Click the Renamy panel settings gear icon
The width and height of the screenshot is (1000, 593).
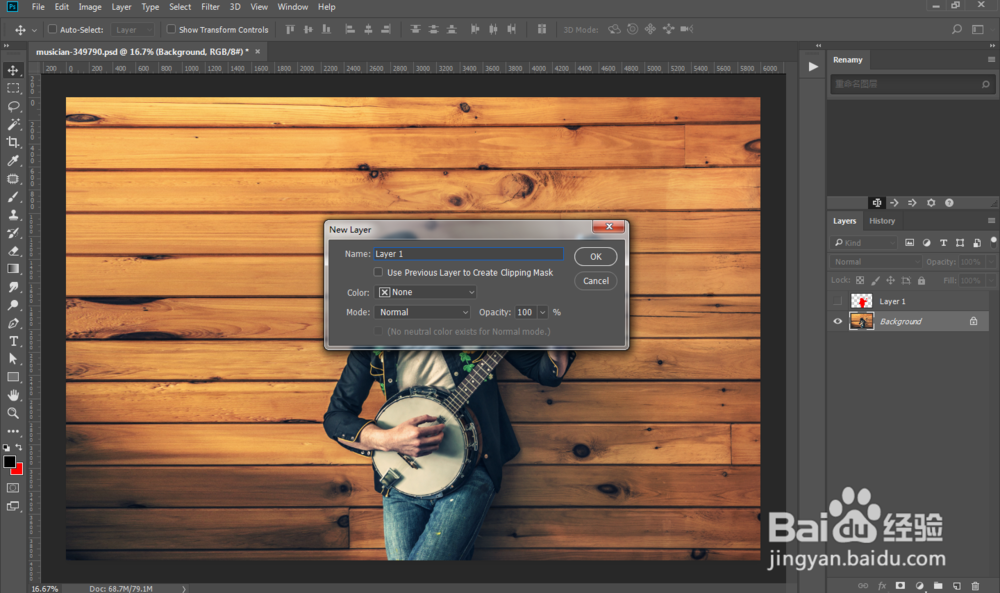(931, 203)
